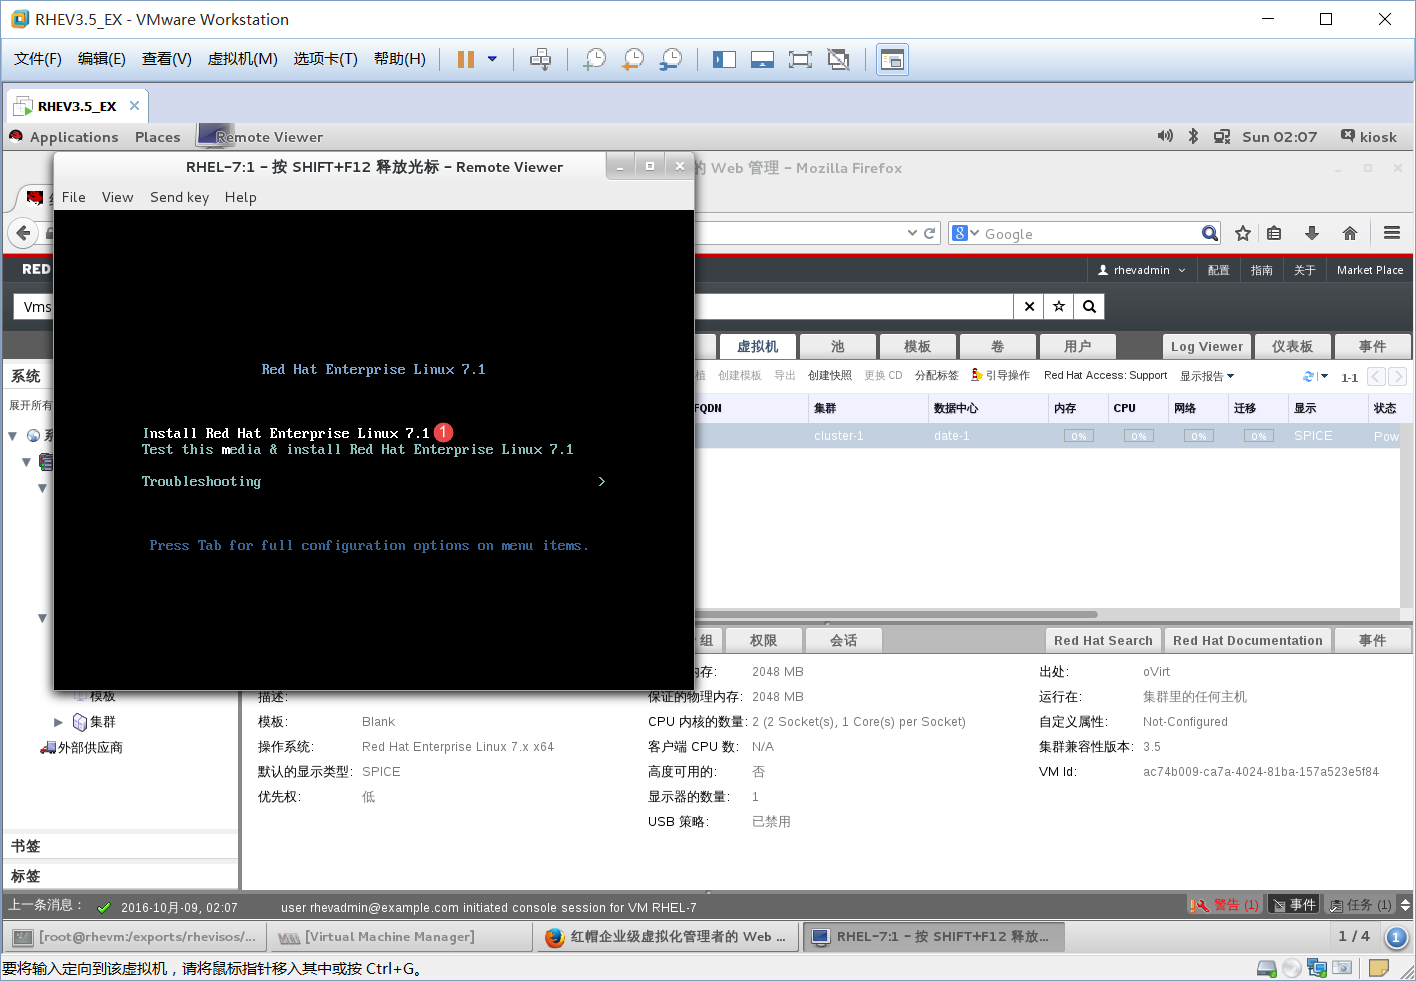Click the workspace switcher 1 / 4

pyautogui.click(x=1354, y=936)
